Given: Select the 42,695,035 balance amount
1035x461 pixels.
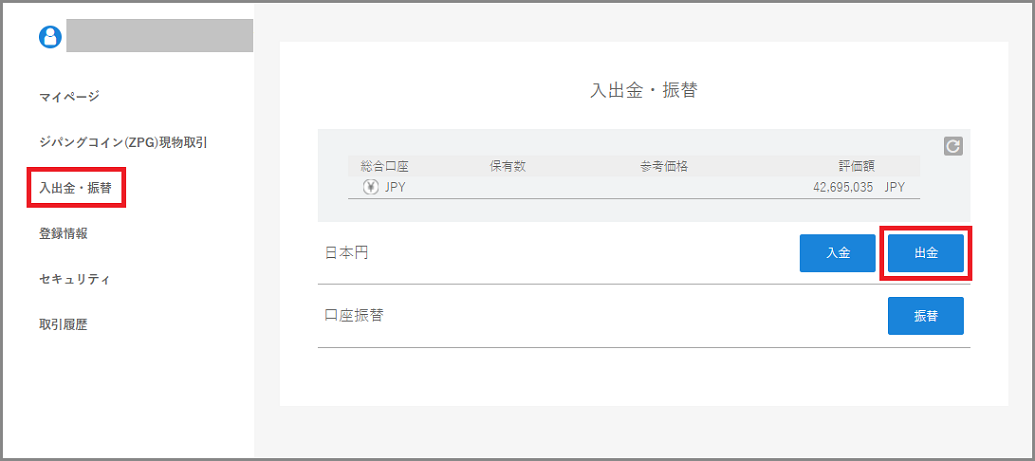Looking at the screenshot, I should pyautogui.click(x=843, y=187).
